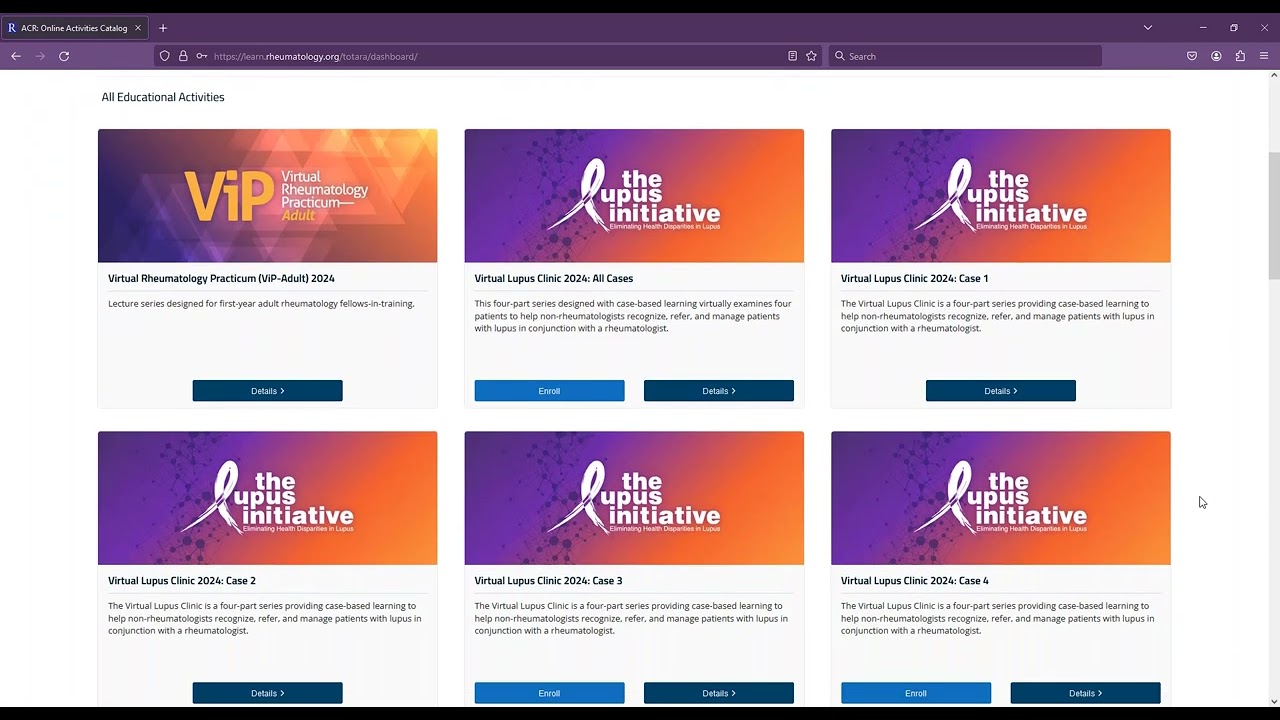Click title Virtual Lupus Clinic 2024: All Cases
This screenshot has height=720, width=1280.
(x=554, y=279)
